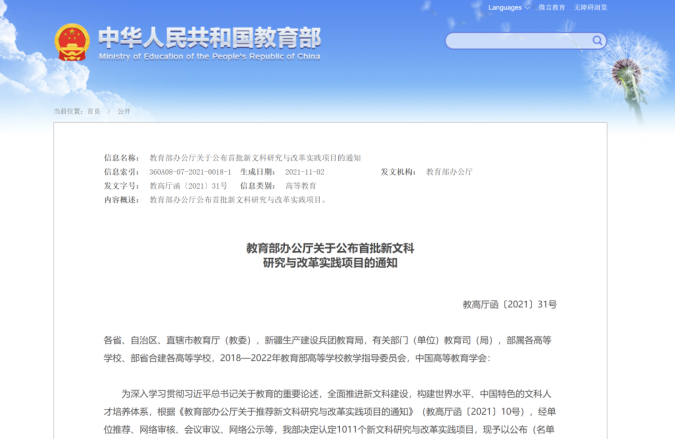Click the 信息名称 value text
This screenshot has height=440, width=675.
(255, 158)
